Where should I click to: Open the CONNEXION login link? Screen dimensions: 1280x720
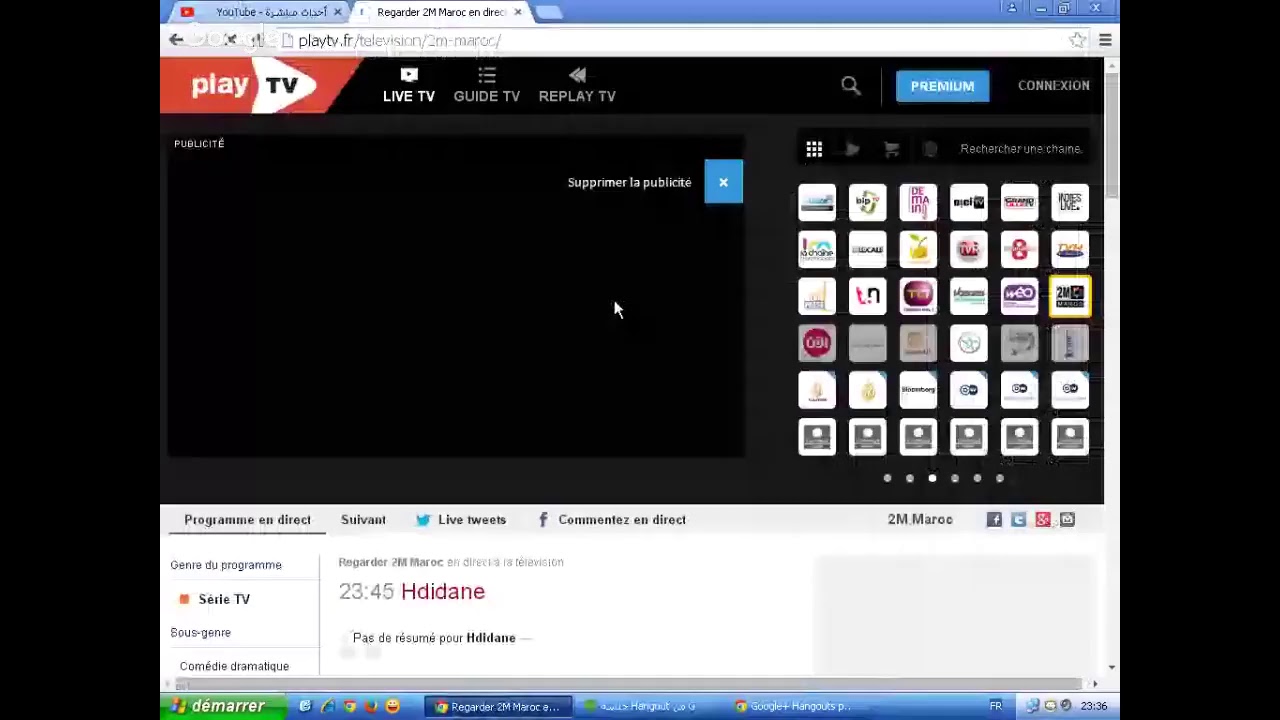tap(1054, 86)
